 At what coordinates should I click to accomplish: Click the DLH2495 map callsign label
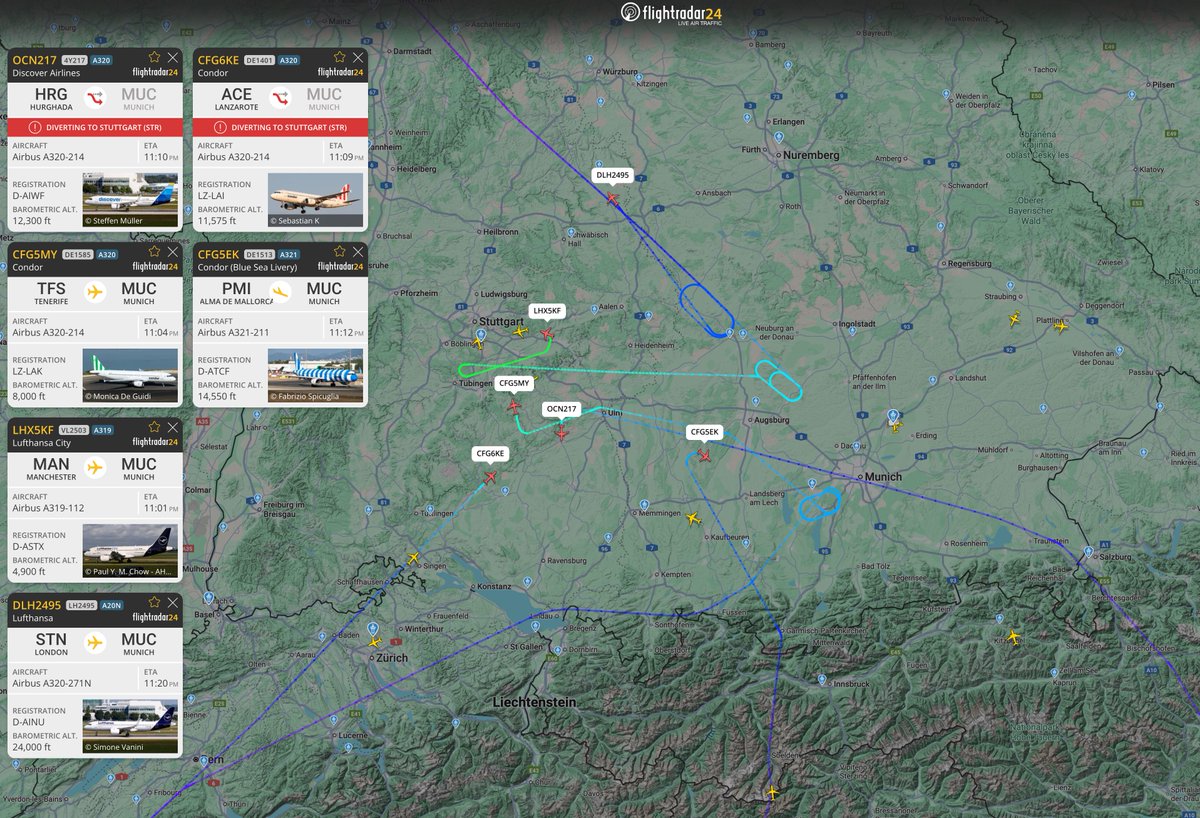612,175
